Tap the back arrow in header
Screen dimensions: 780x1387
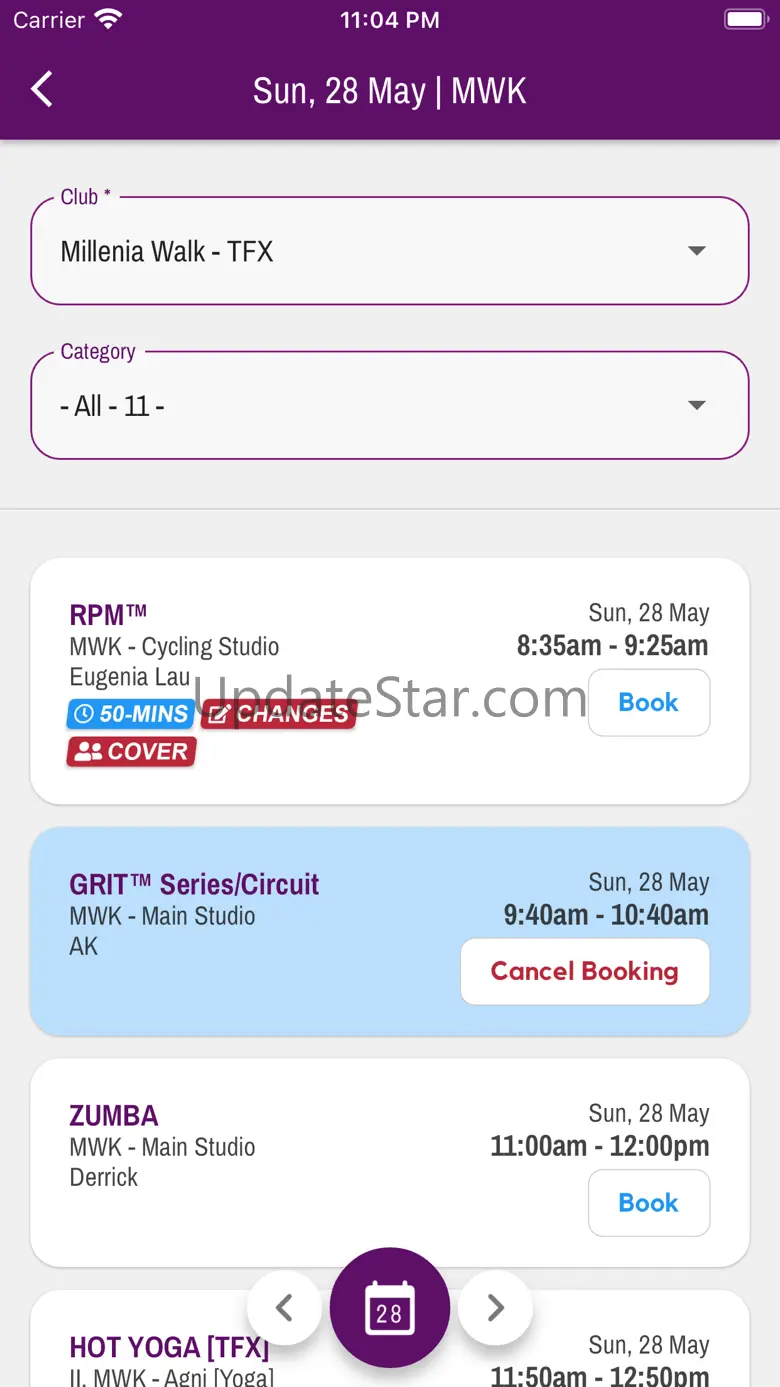coord(41,90)
